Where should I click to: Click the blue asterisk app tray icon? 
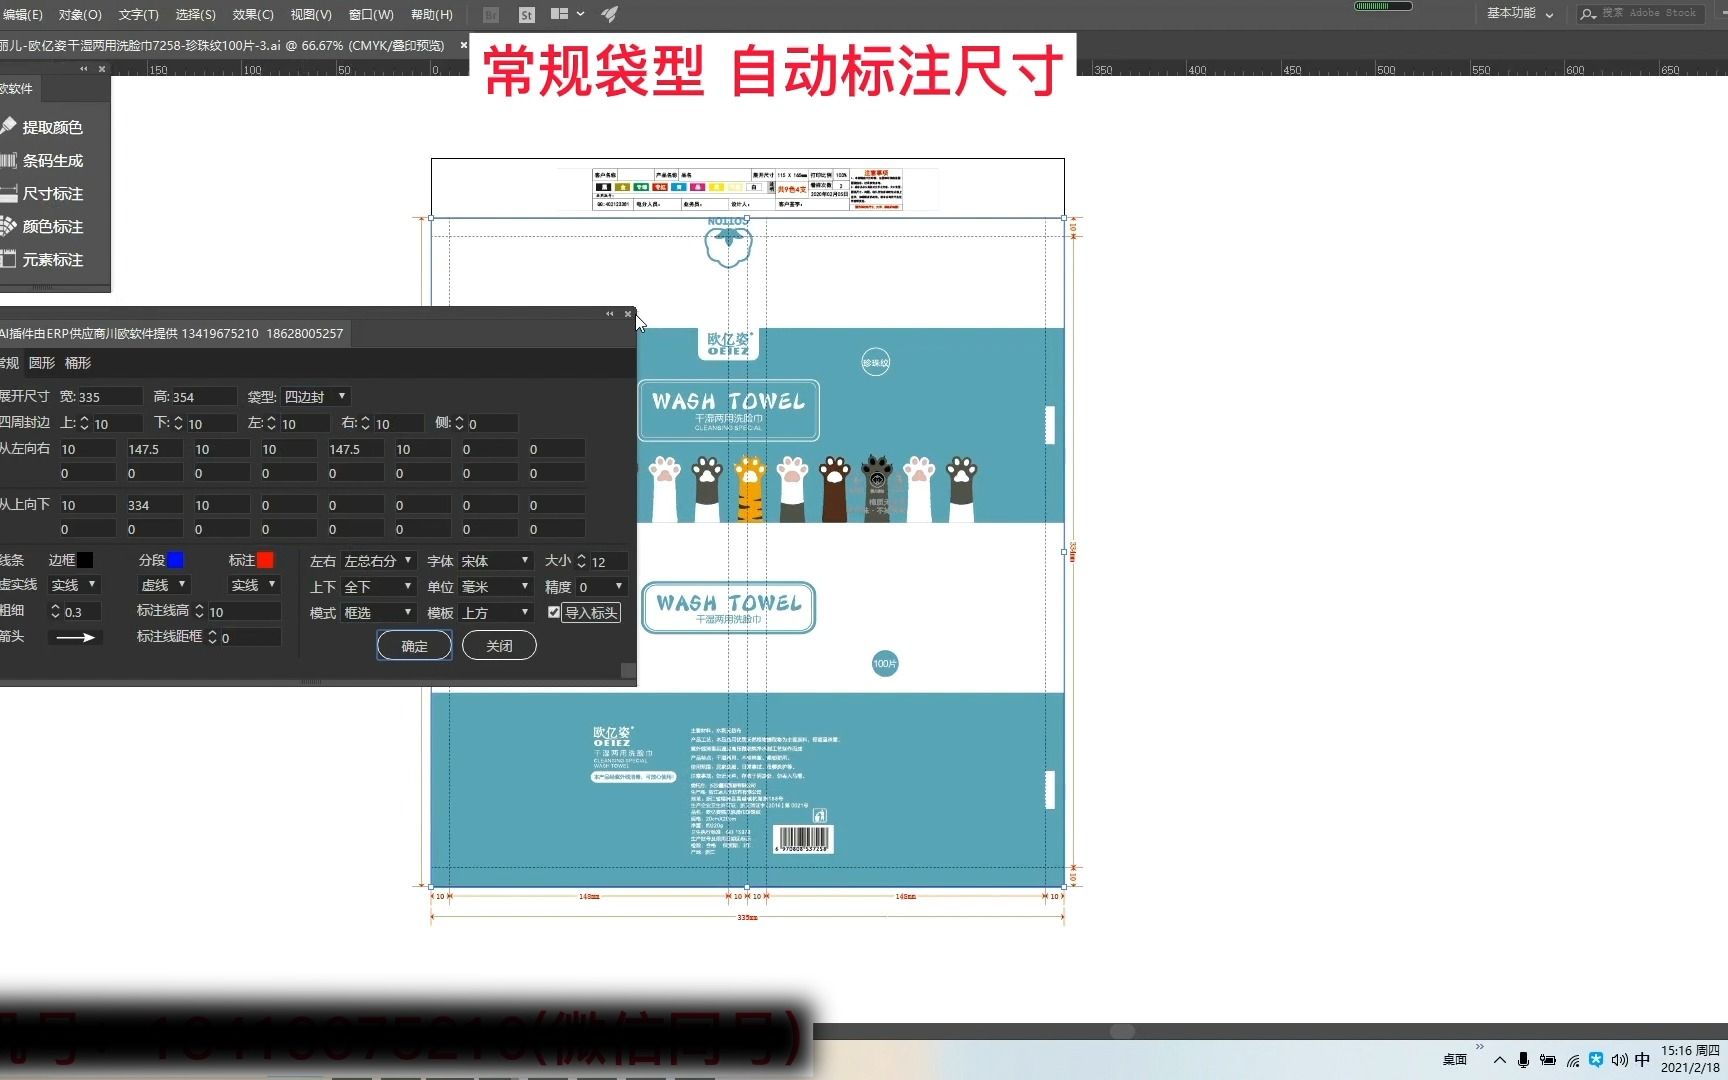(x=1596, y=1060)
